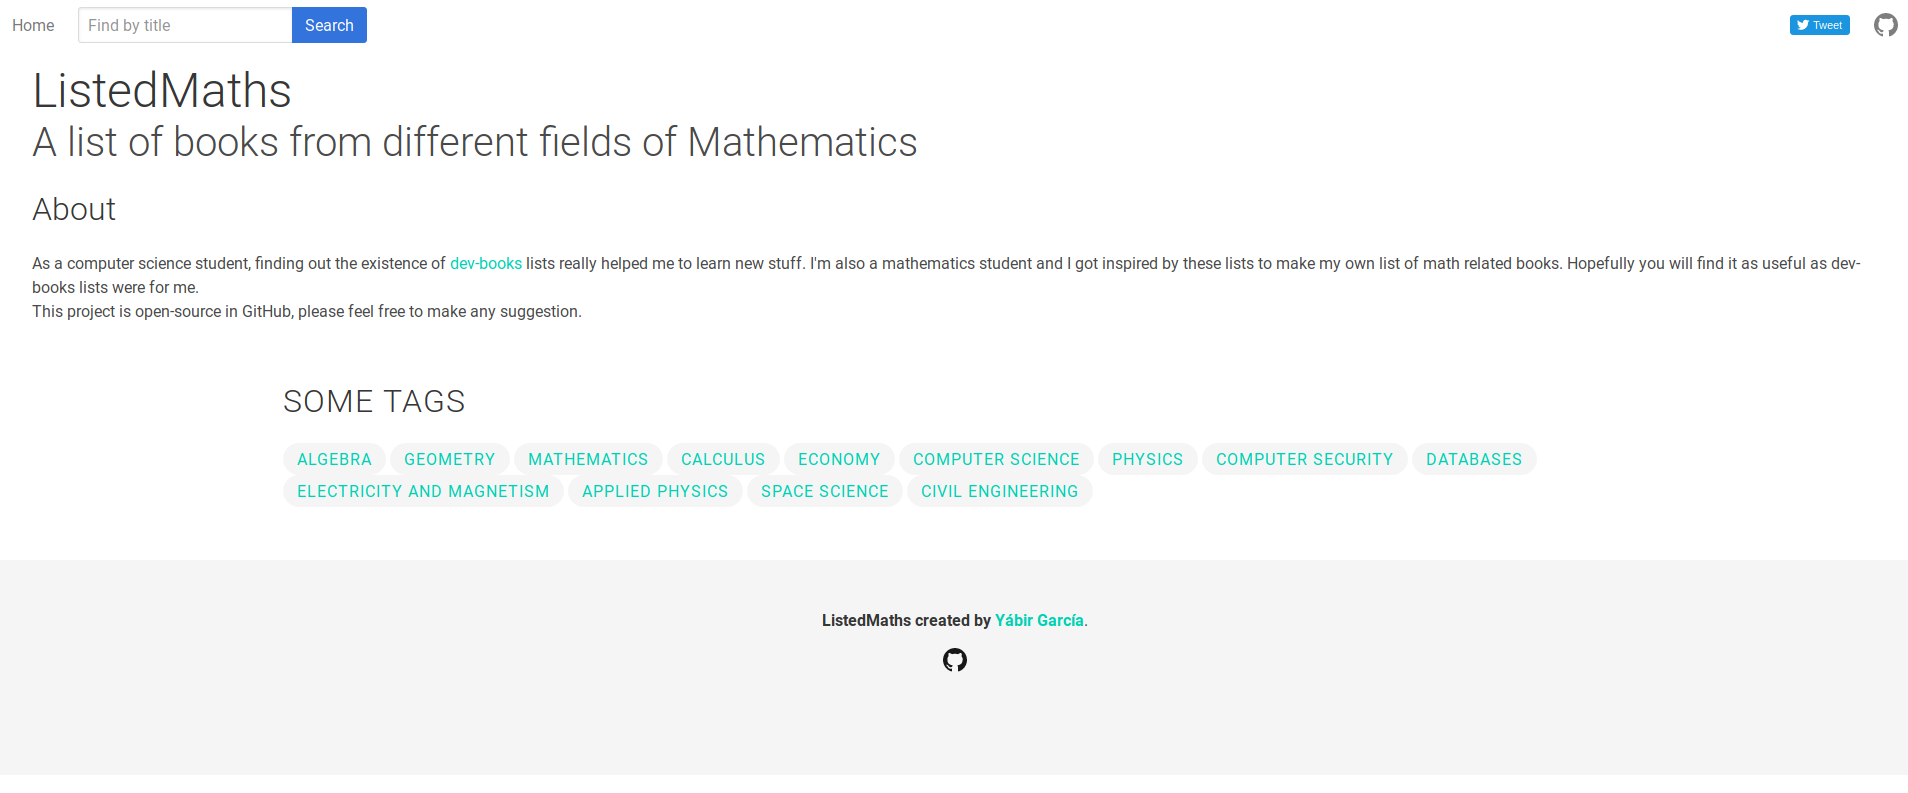Navigate using the Home menu item
Screen dimensions: 1908x793
pos(33,25)
